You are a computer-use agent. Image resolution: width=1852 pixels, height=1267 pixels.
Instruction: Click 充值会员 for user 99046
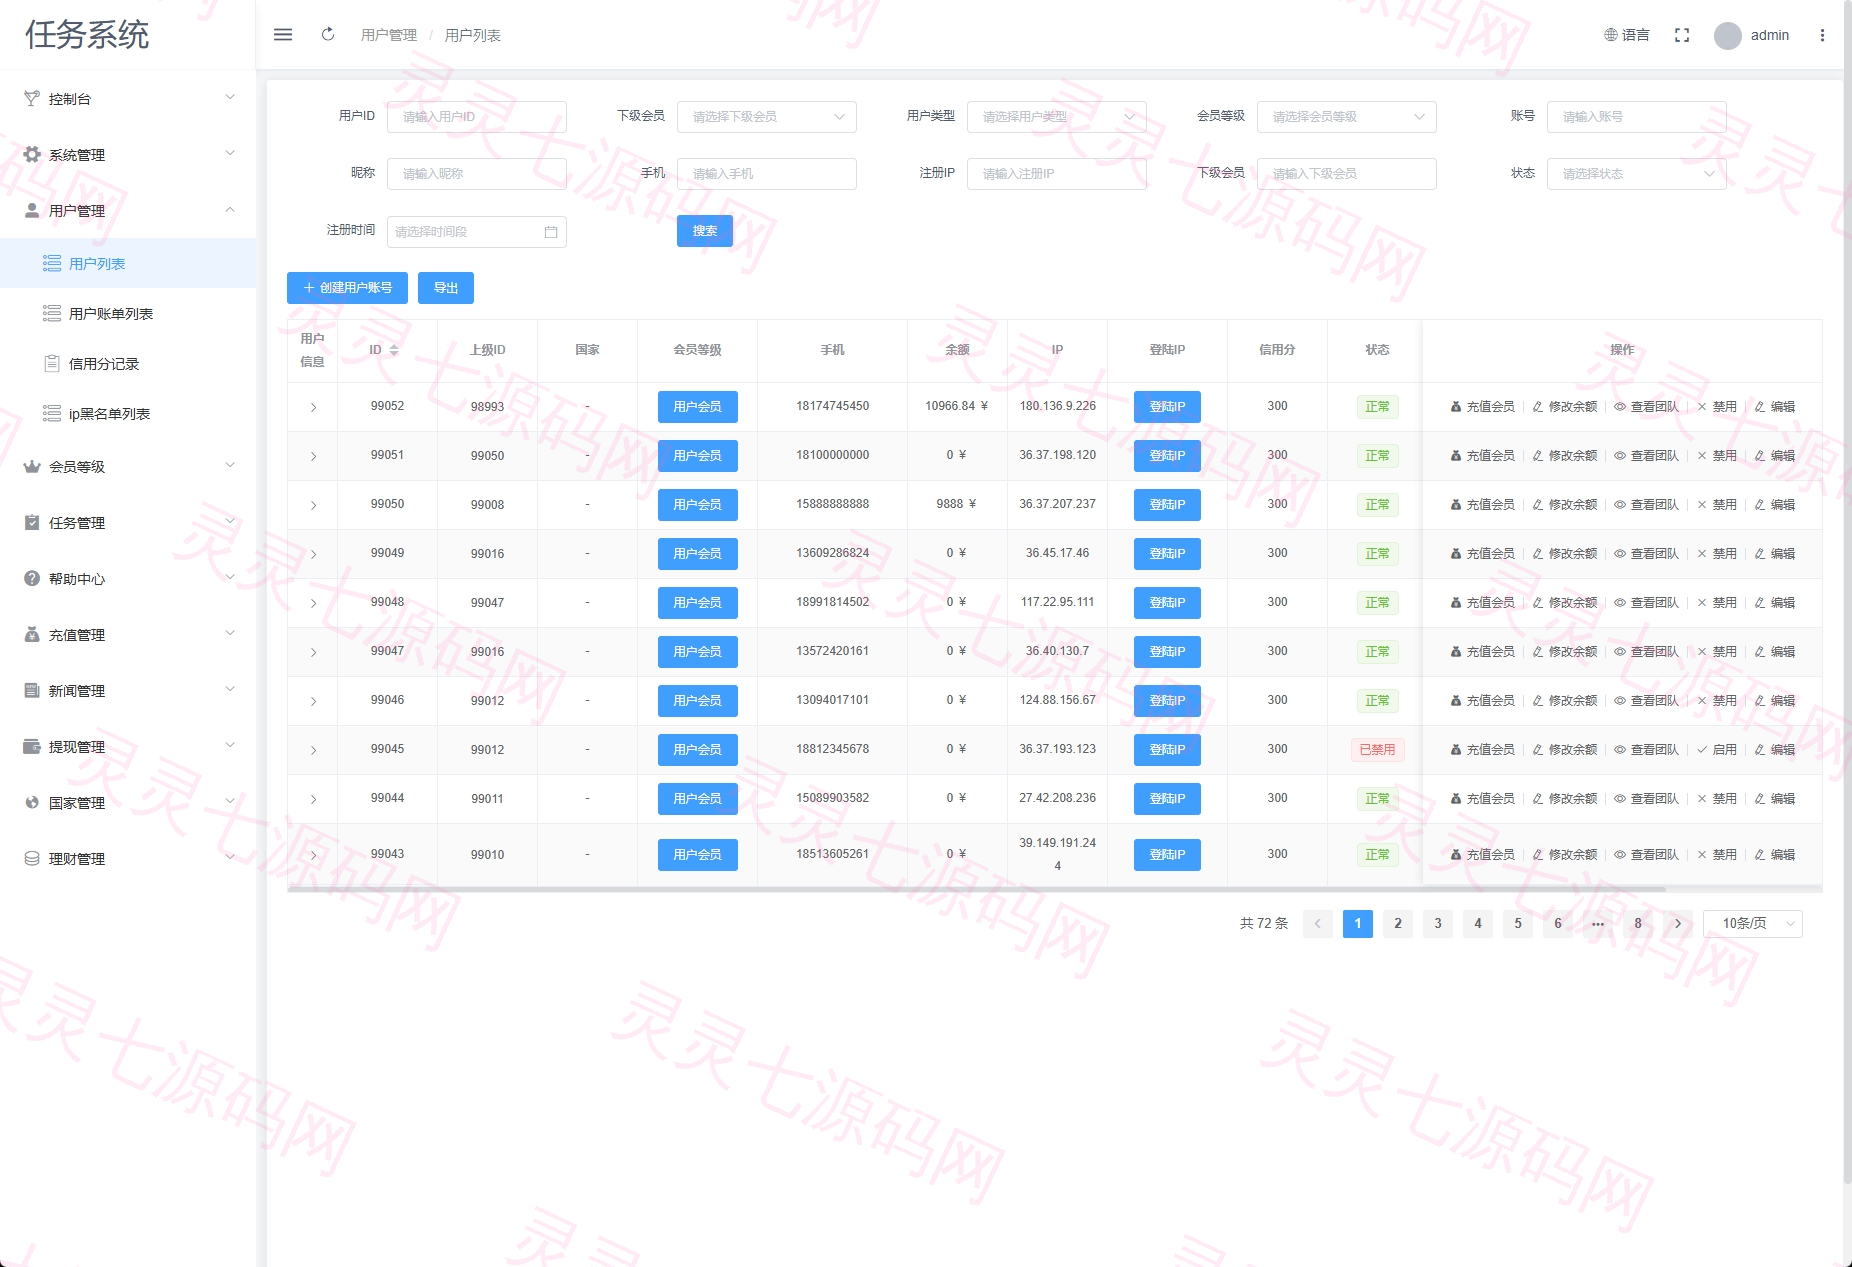pyautogui.click(x=1483, y=701)
